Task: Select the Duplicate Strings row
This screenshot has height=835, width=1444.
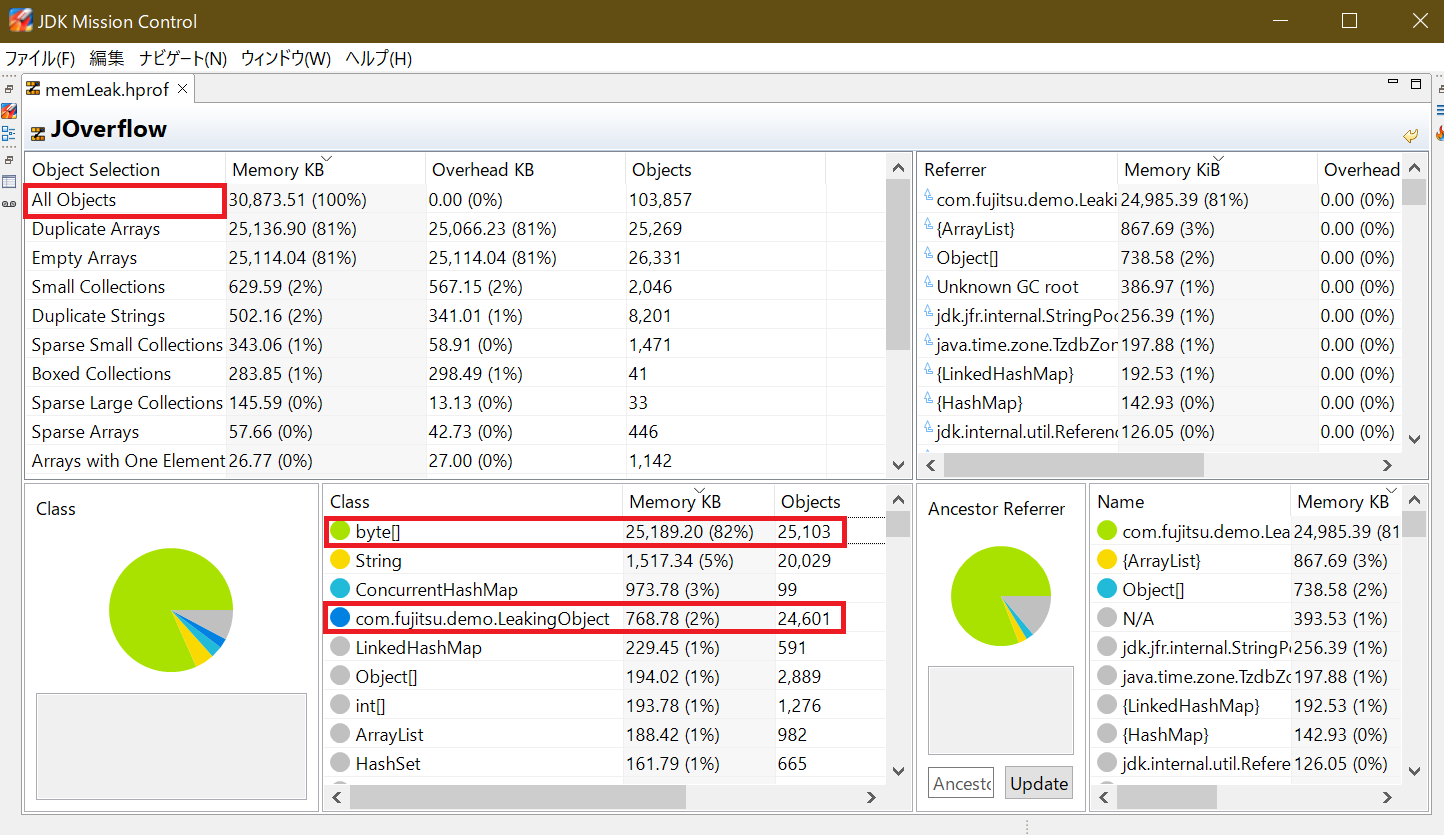Action: 98,316
